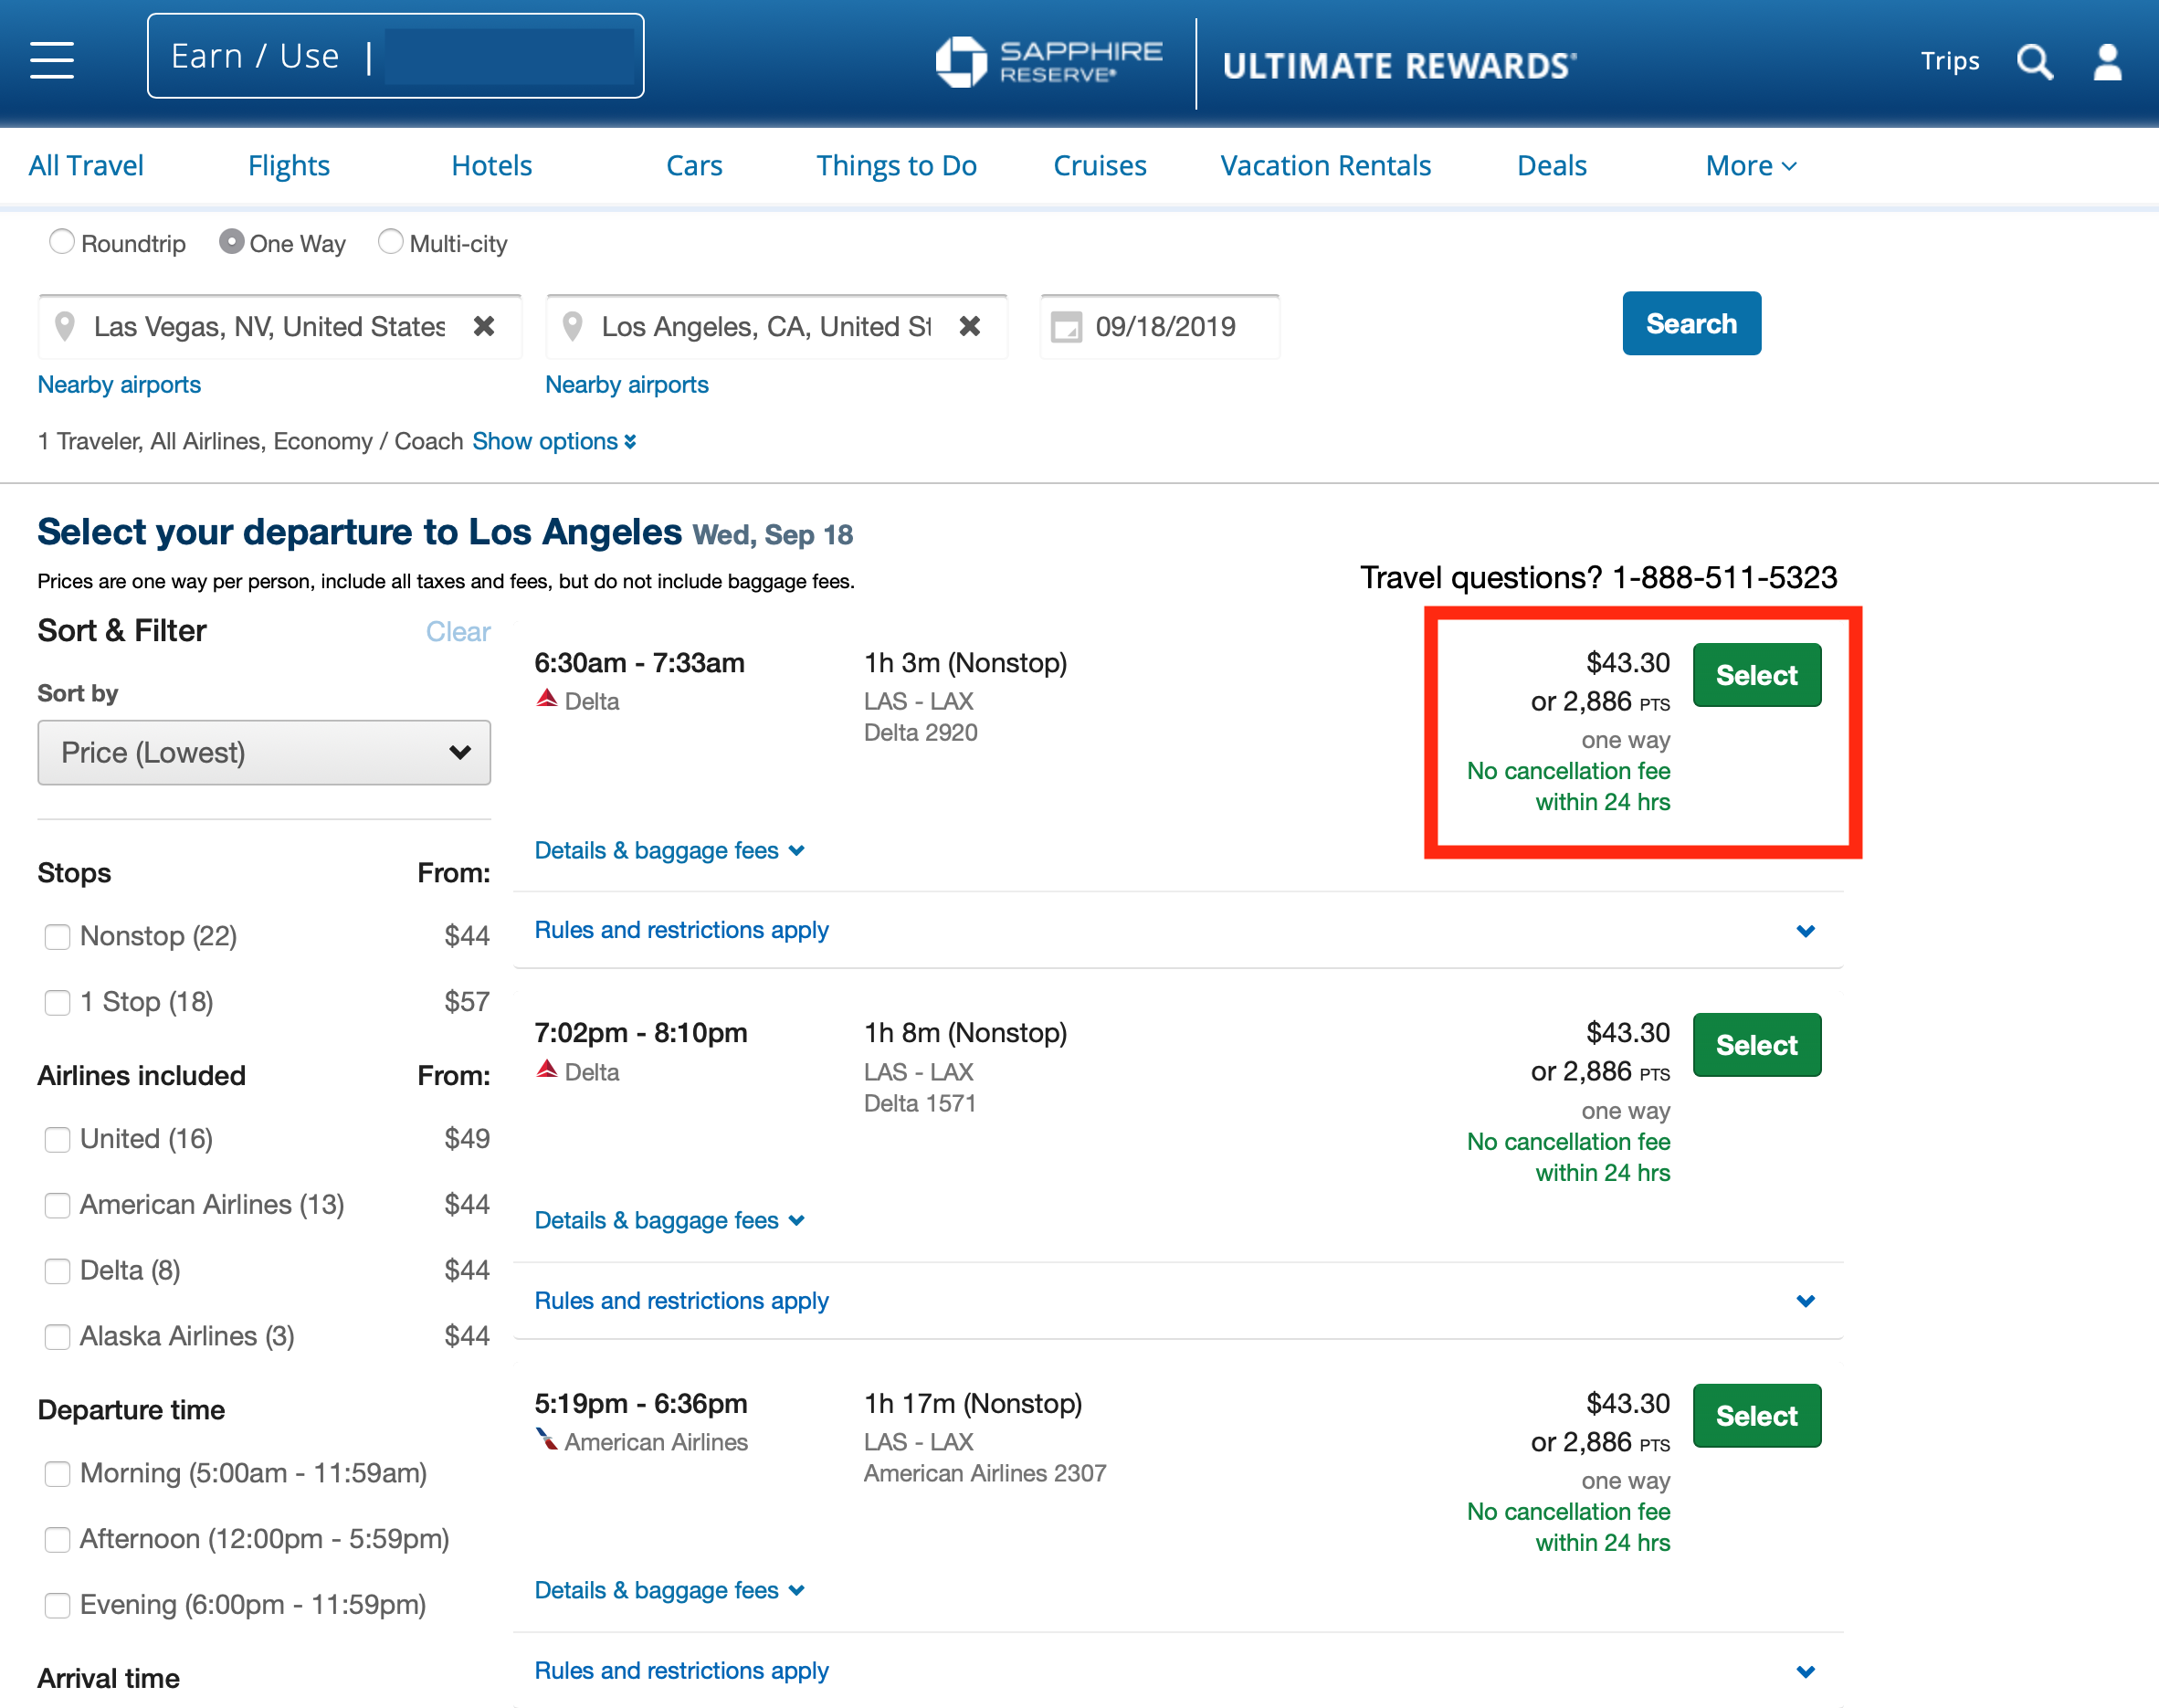The width and height of the screenshot is (2159, 1708).
Task: Check the Alaska Airlines (3) filter
Action: click(57, 1338)
